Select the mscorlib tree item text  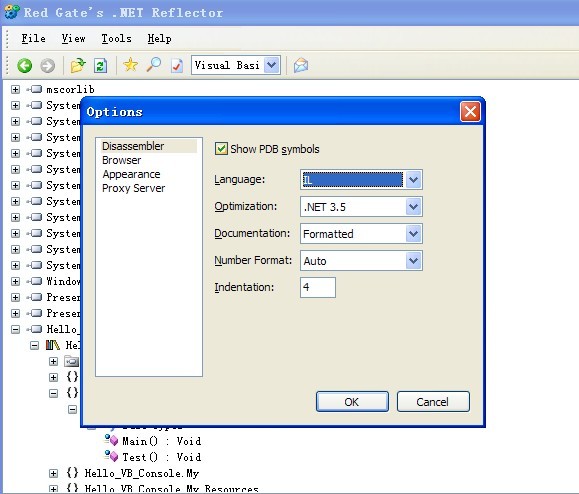tap(70, 89)
